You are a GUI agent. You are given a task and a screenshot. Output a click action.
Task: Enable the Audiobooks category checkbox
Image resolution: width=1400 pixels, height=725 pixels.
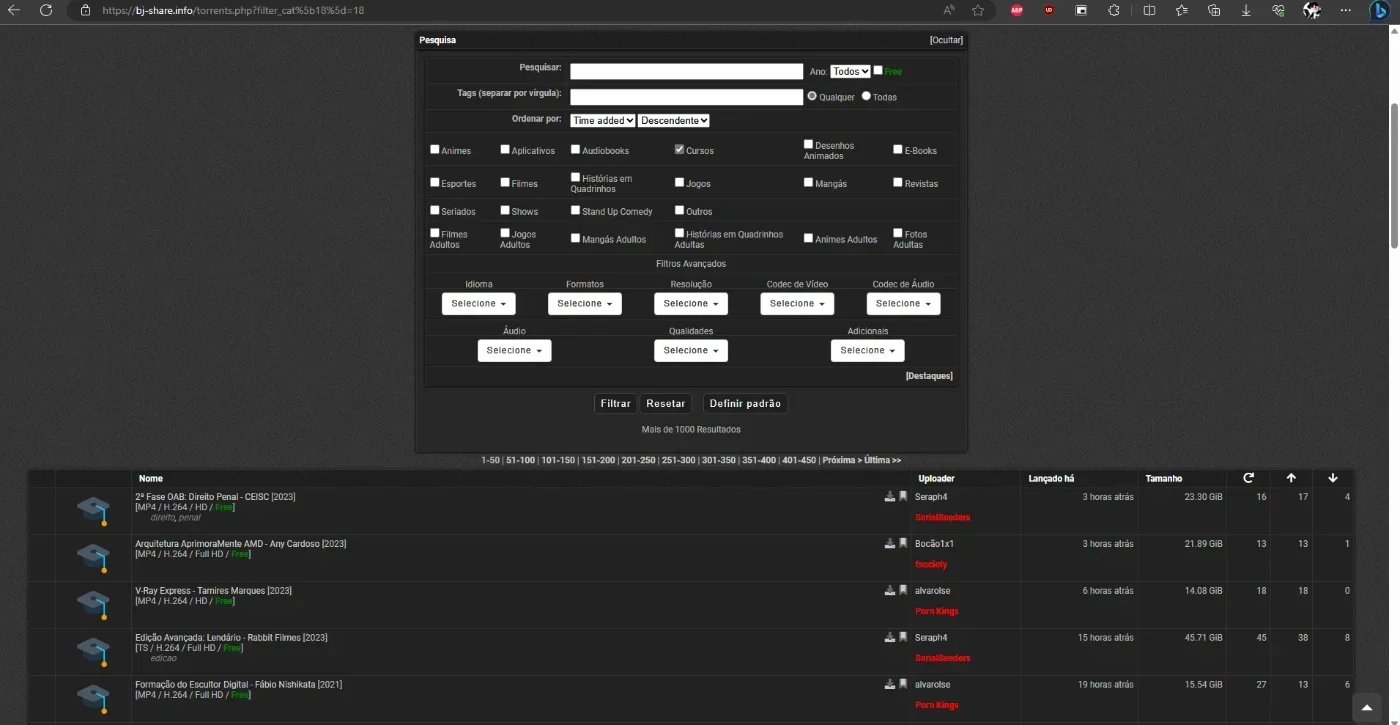coord(575,149)
